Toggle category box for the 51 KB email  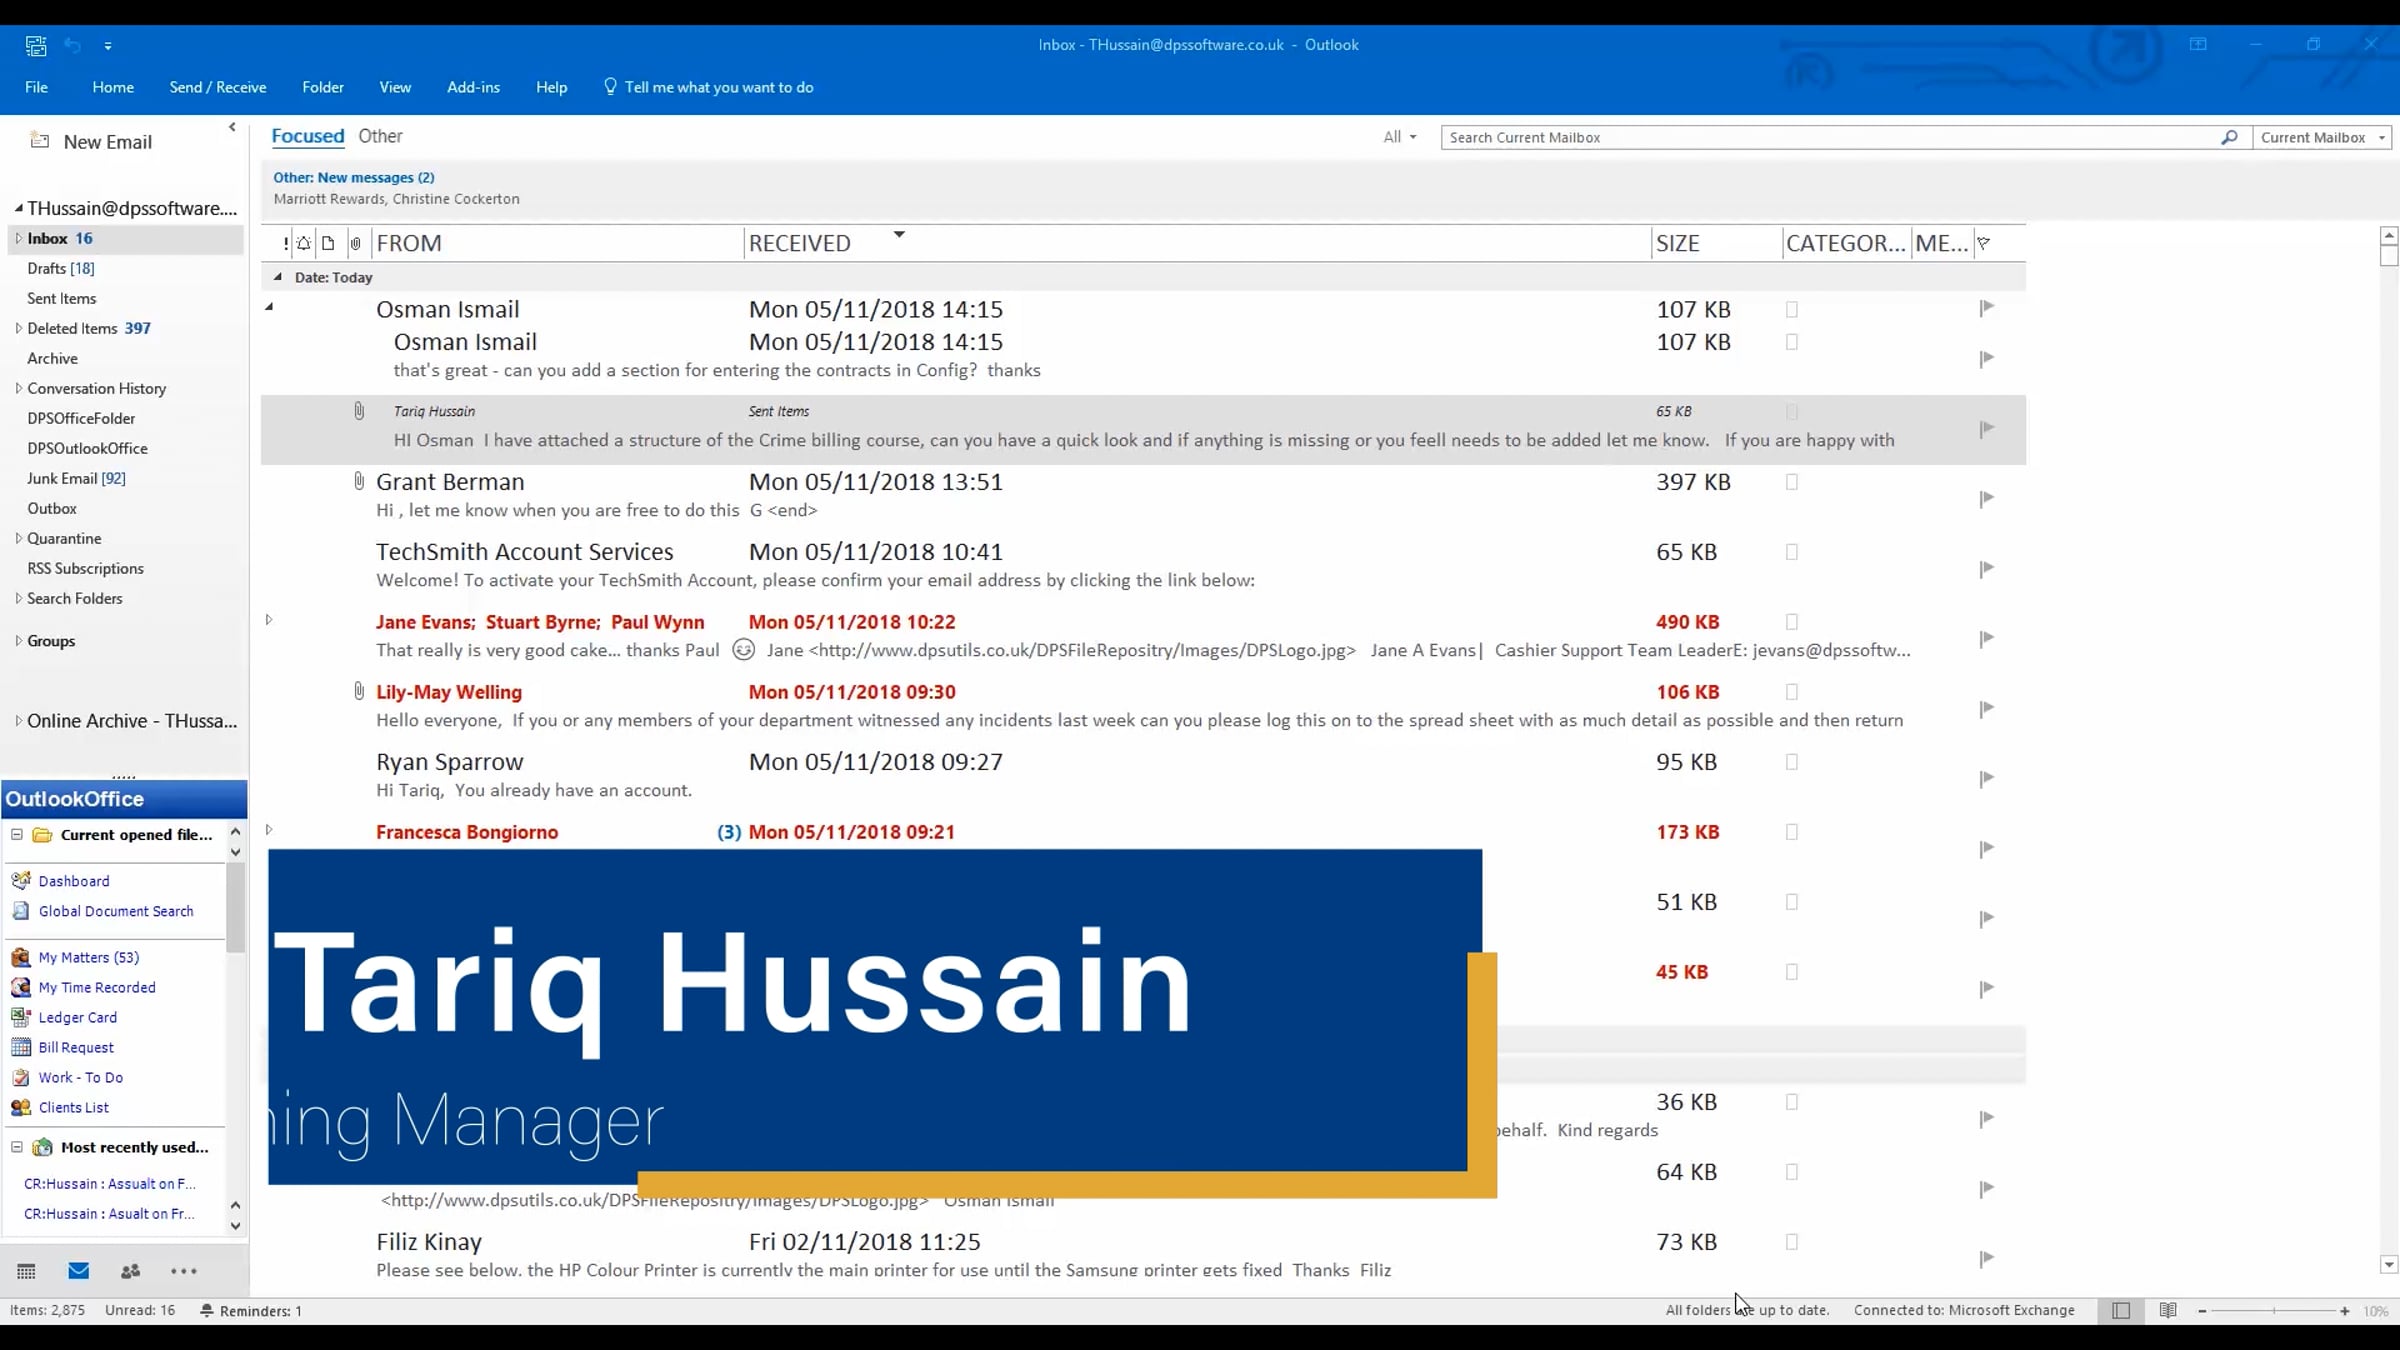point(1792,902)
